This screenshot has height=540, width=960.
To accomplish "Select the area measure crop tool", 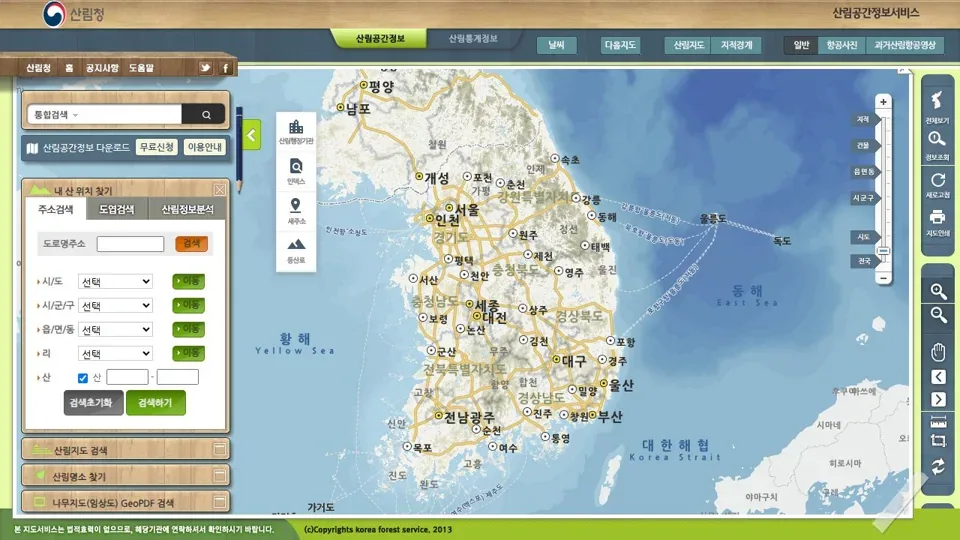I will pos(938,440).
